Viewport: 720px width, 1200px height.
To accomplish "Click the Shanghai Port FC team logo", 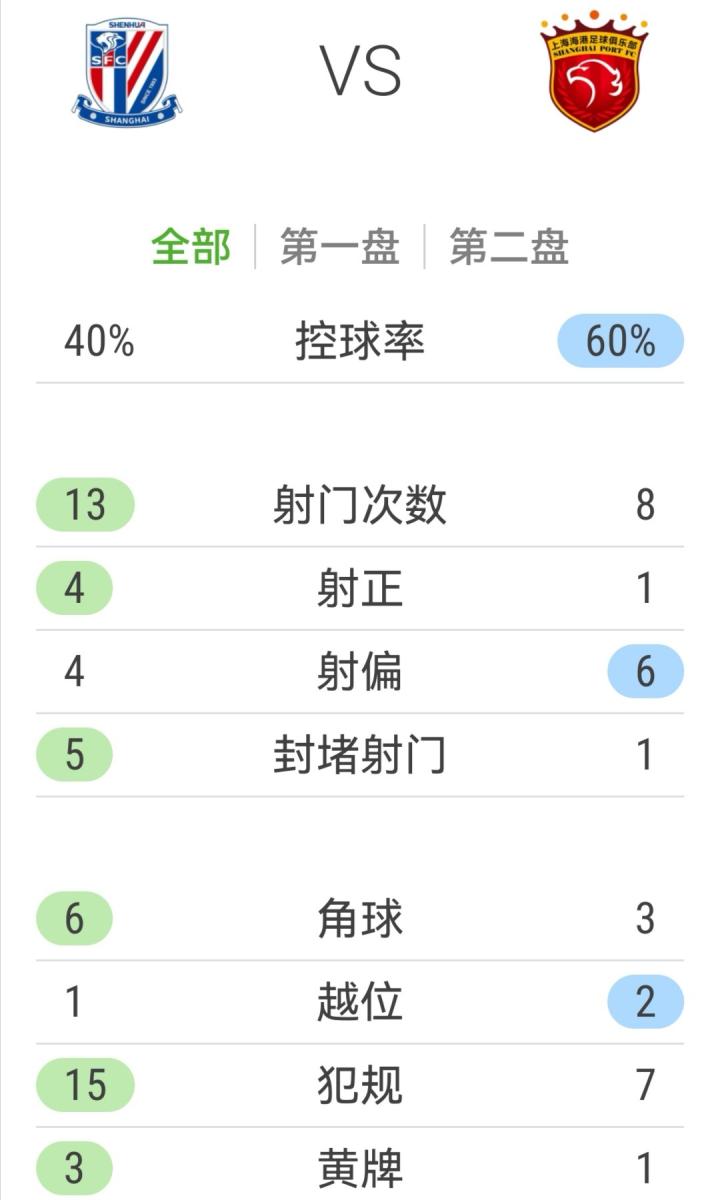I will pyautogui.click(x=594, y=72).
